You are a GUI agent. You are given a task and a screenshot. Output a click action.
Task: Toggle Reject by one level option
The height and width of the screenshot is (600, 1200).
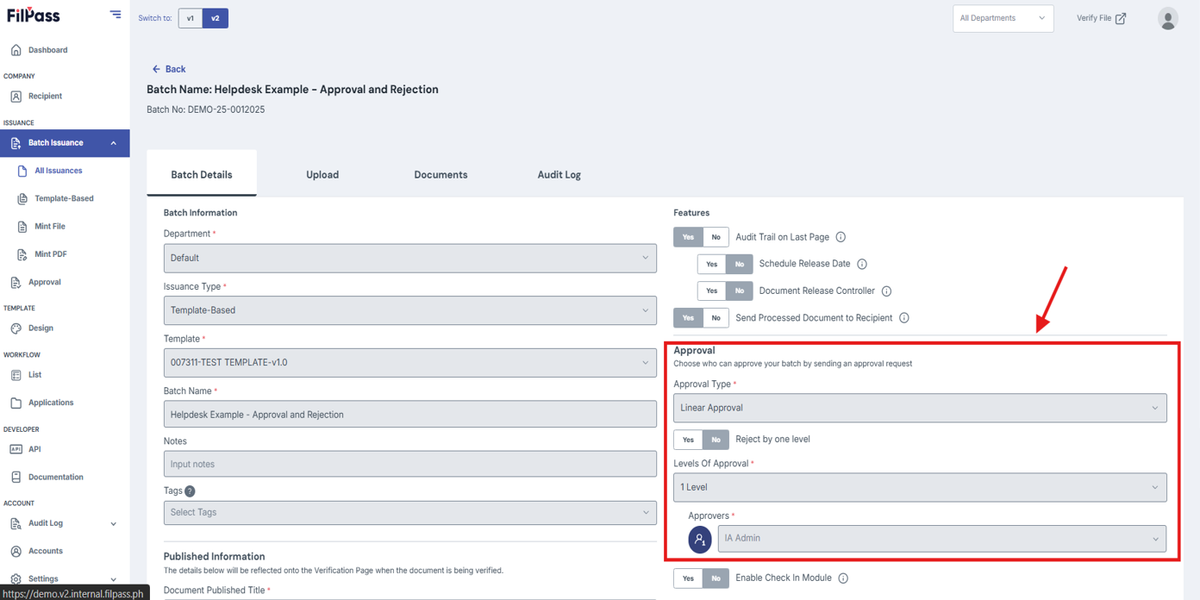point(701,439)
